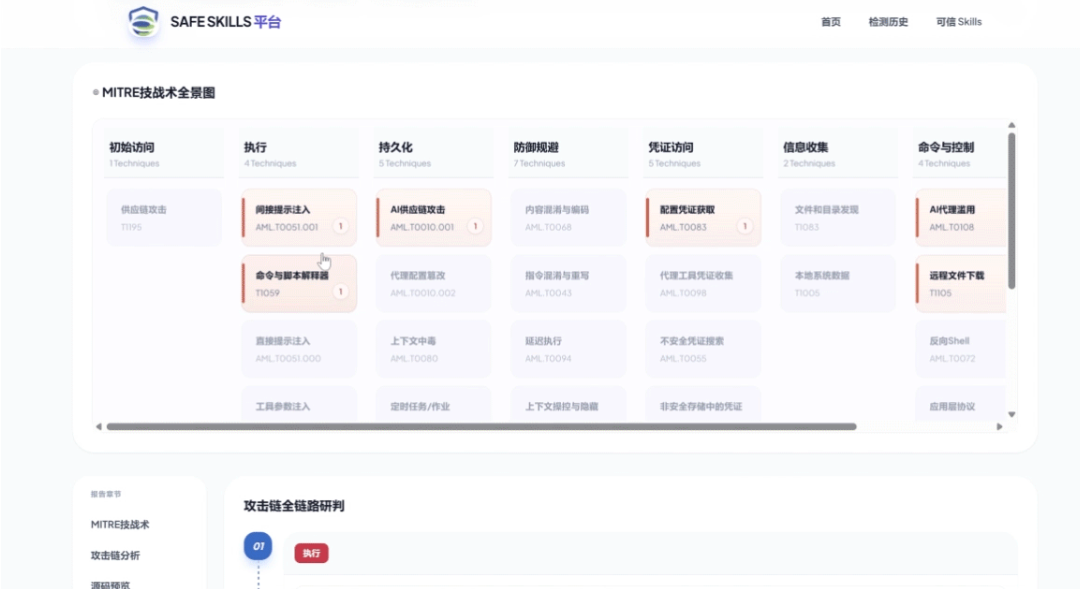The image size is (1080, 589).
Task: Select the AI代理滥用 technique card
Action: click(960, 218)
